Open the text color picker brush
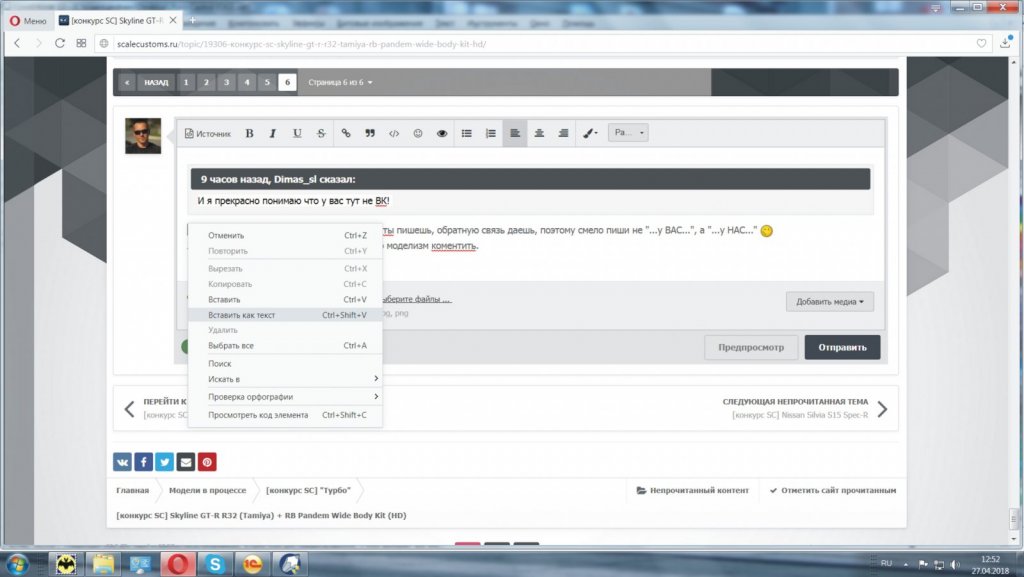The image size is (1024, 577). 590,133
